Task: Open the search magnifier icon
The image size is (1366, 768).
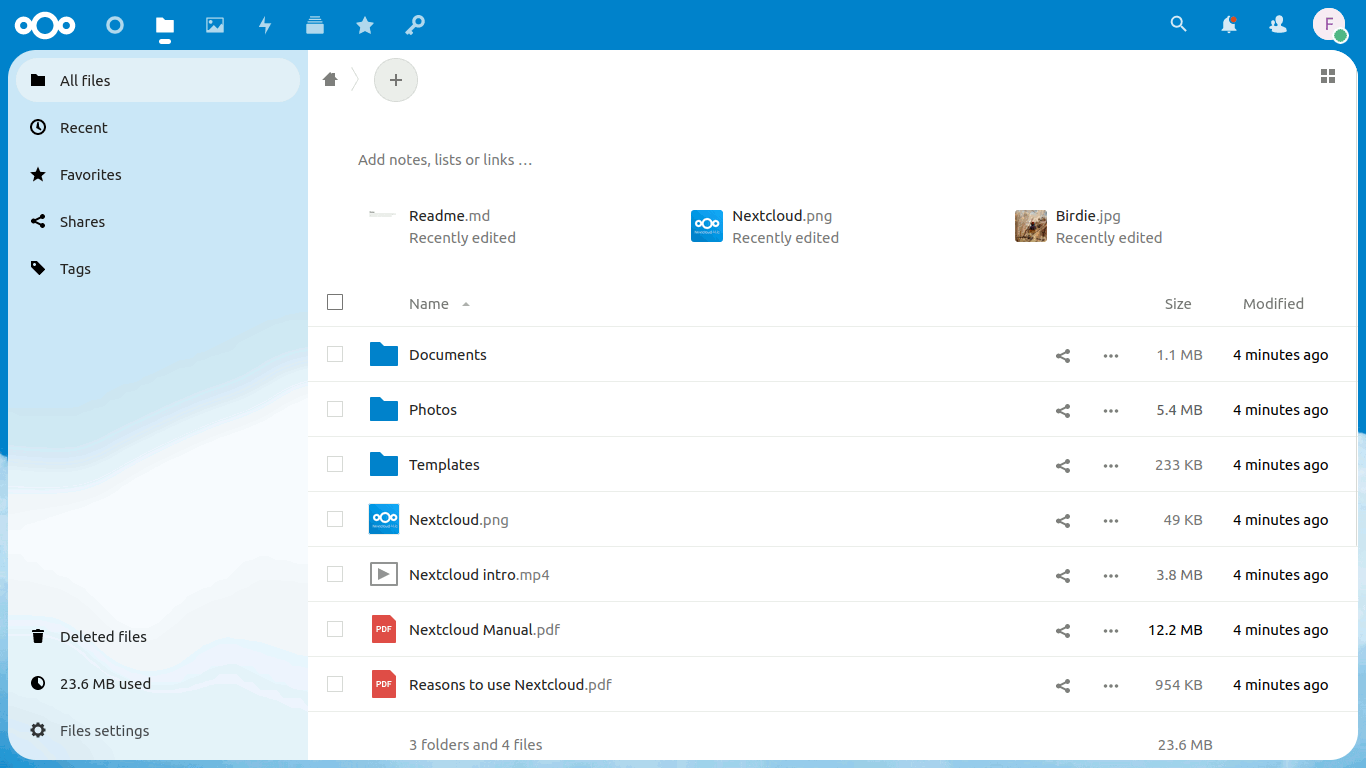Action: pos(1179,25)
